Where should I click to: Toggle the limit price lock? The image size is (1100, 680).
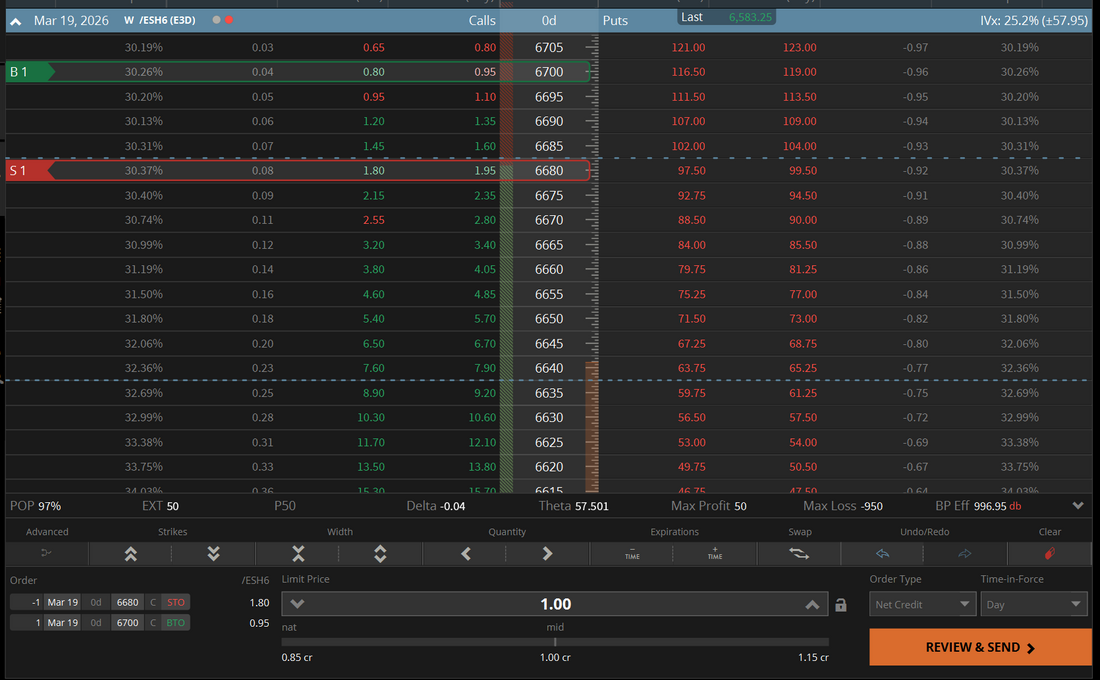coord(841,605)
